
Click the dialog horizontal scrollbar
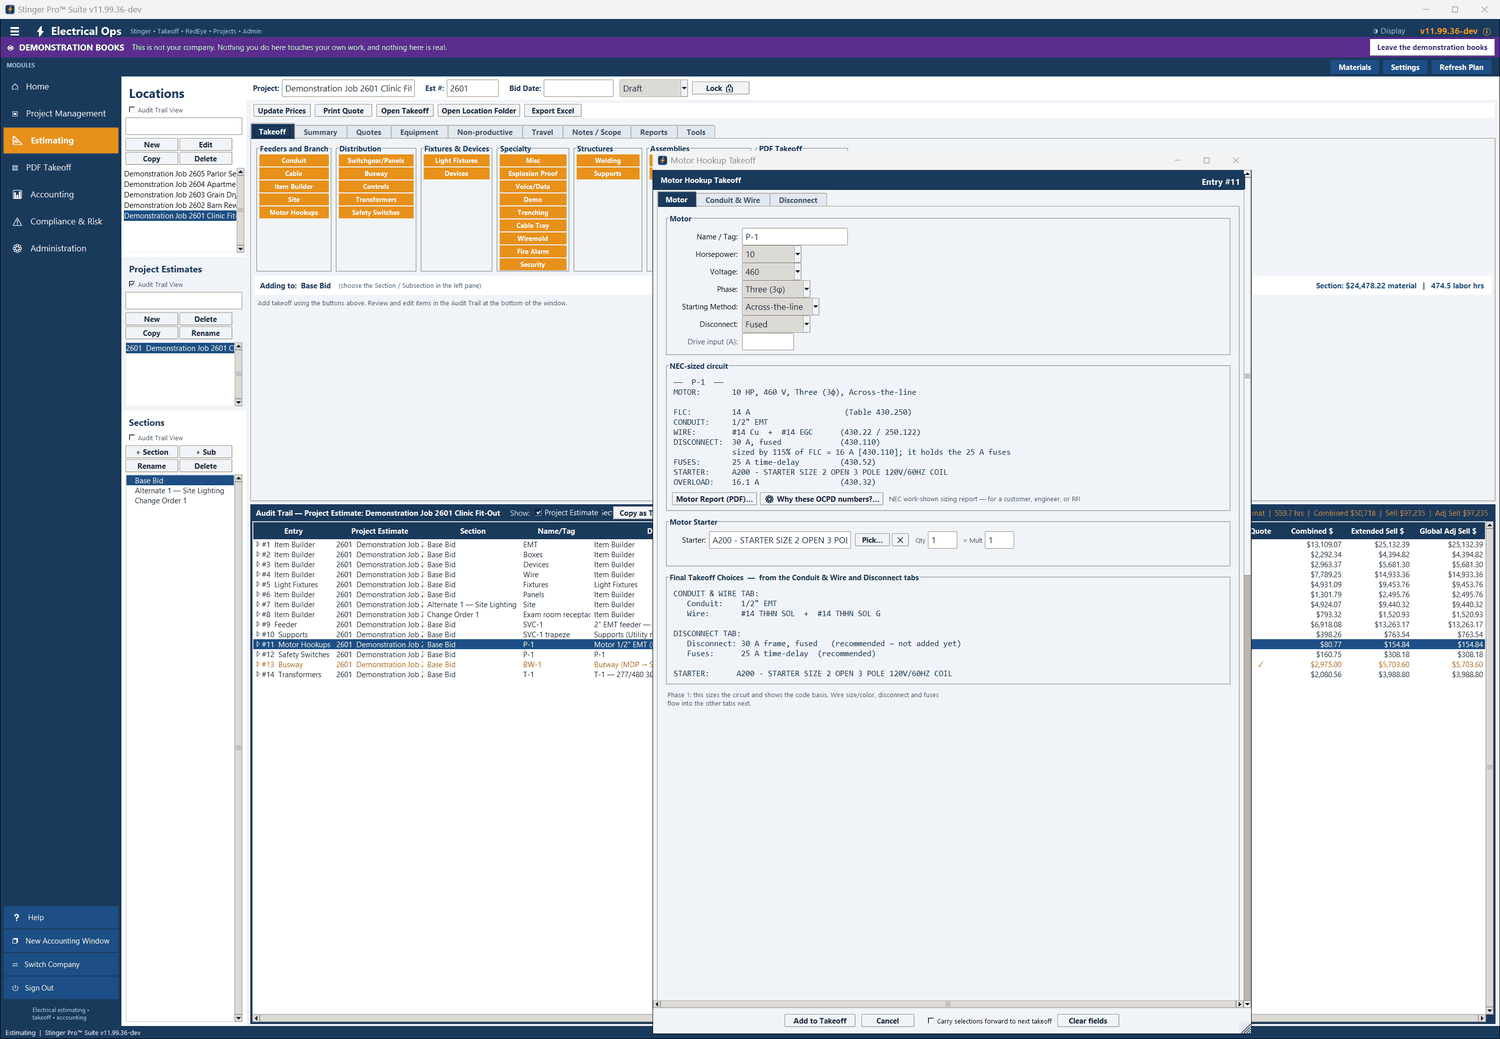click(x=948, y=1004)
